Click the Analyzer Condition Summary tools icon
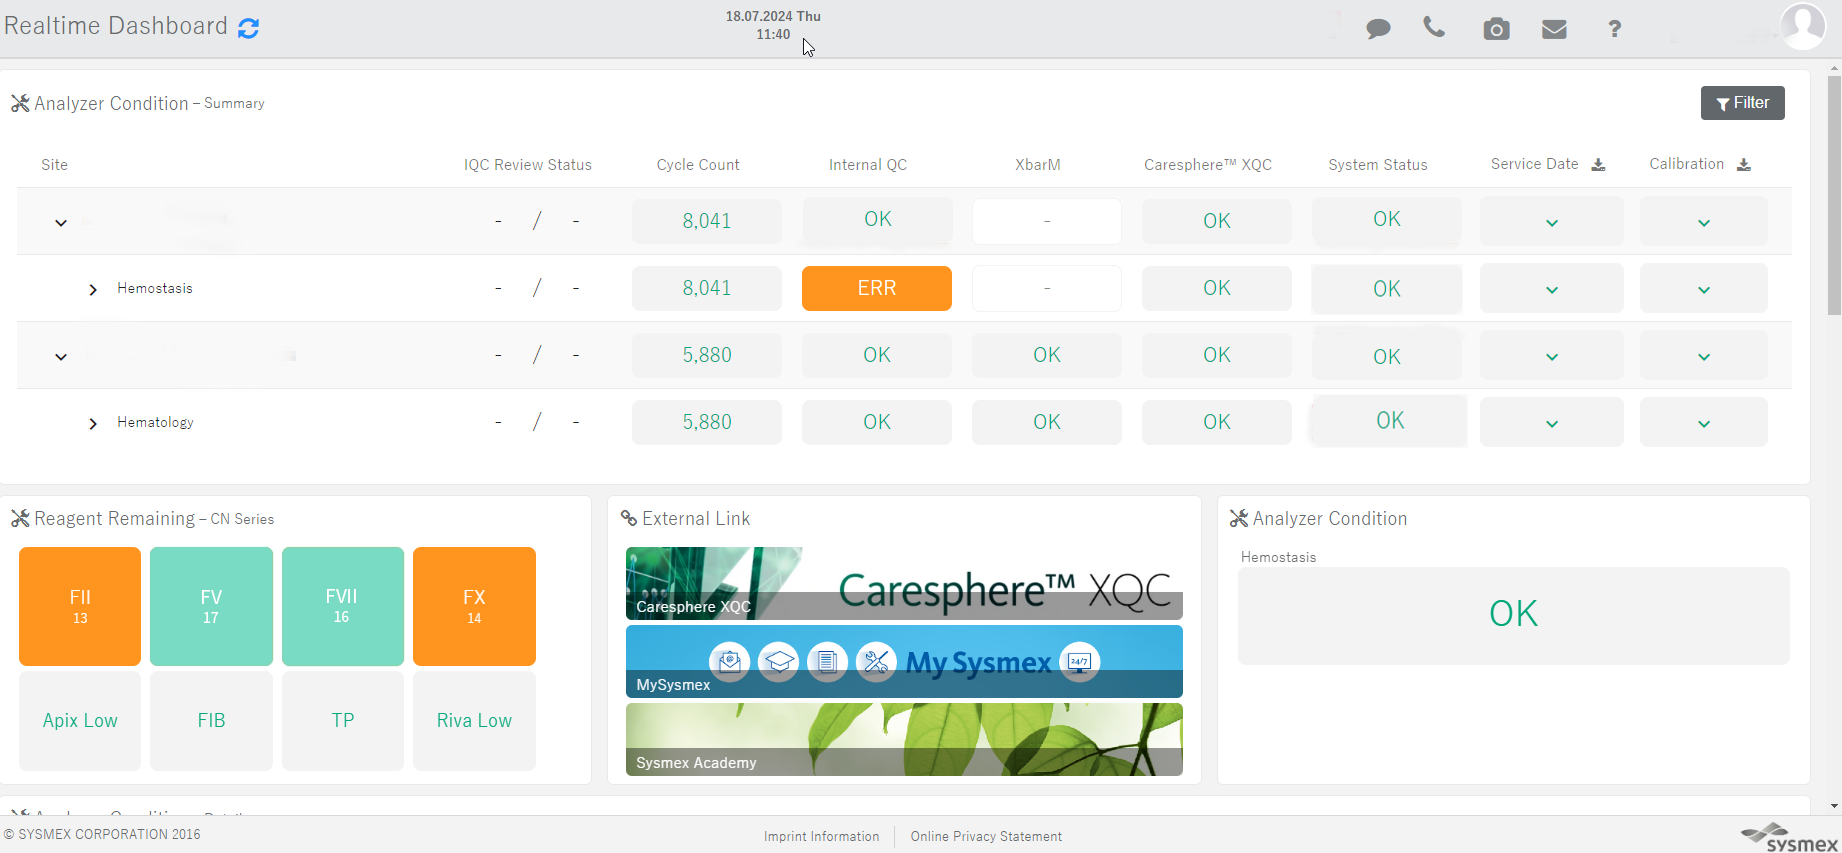1842x853 pixels. tap(20, 103)
